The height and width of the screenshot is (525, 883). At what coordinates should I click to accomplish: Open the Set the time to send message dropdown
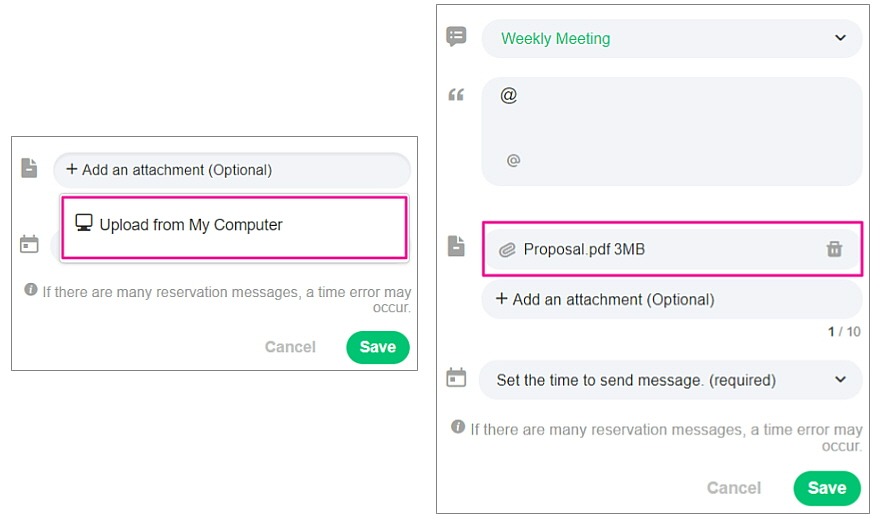click(670, 380)
